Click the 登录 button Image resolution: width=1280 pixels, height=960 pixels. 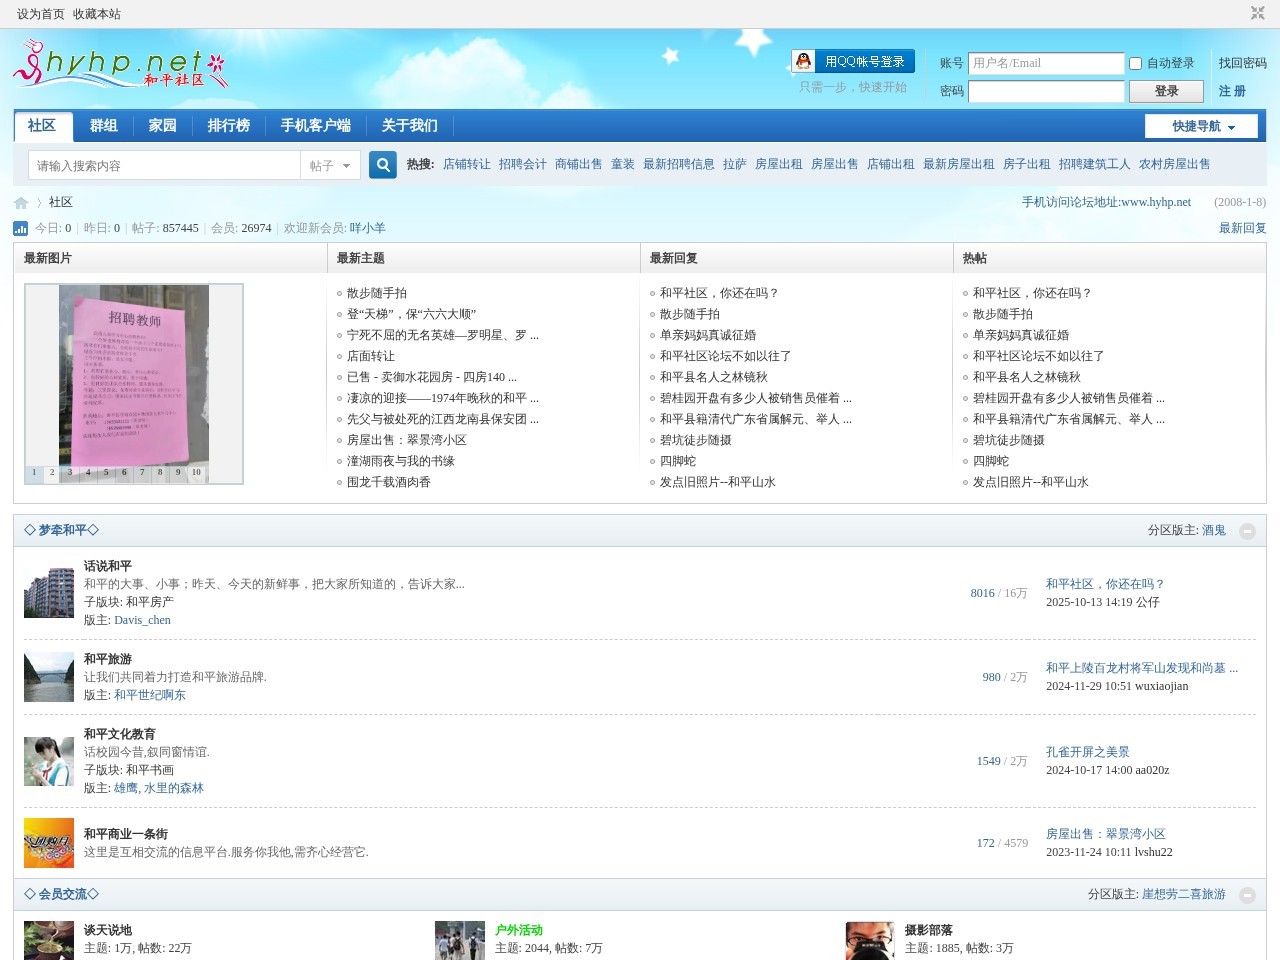(1166, 91)
